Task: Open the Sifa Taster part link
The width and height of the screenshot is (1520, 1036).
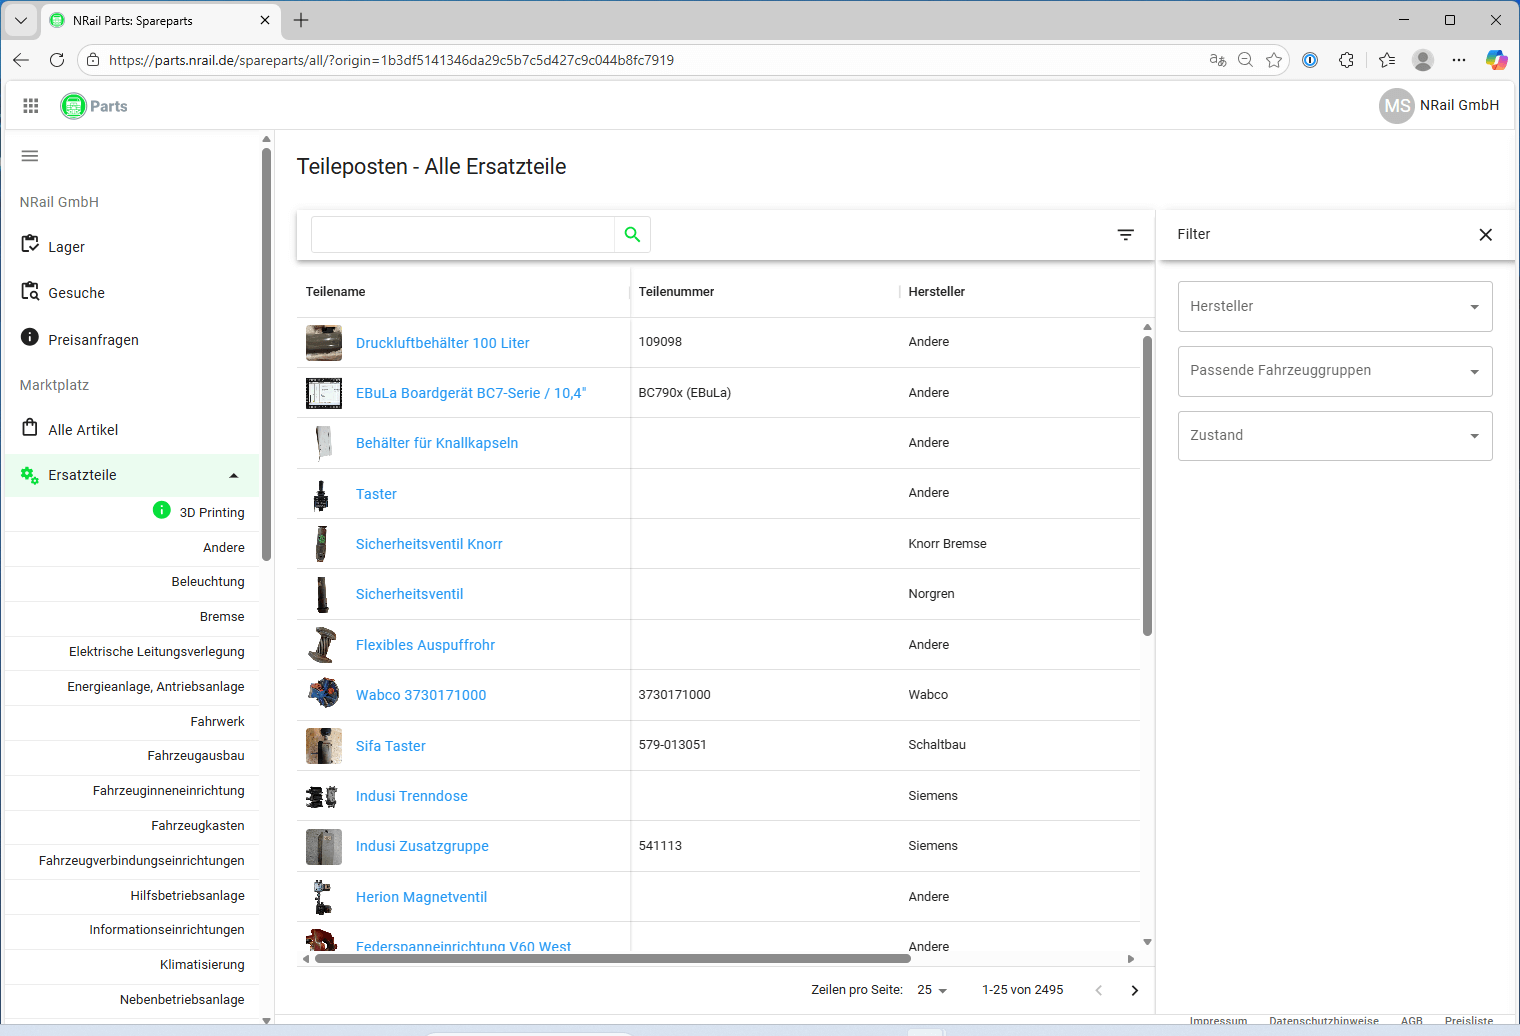Action: pyautogui.click(x=390, y=746)
